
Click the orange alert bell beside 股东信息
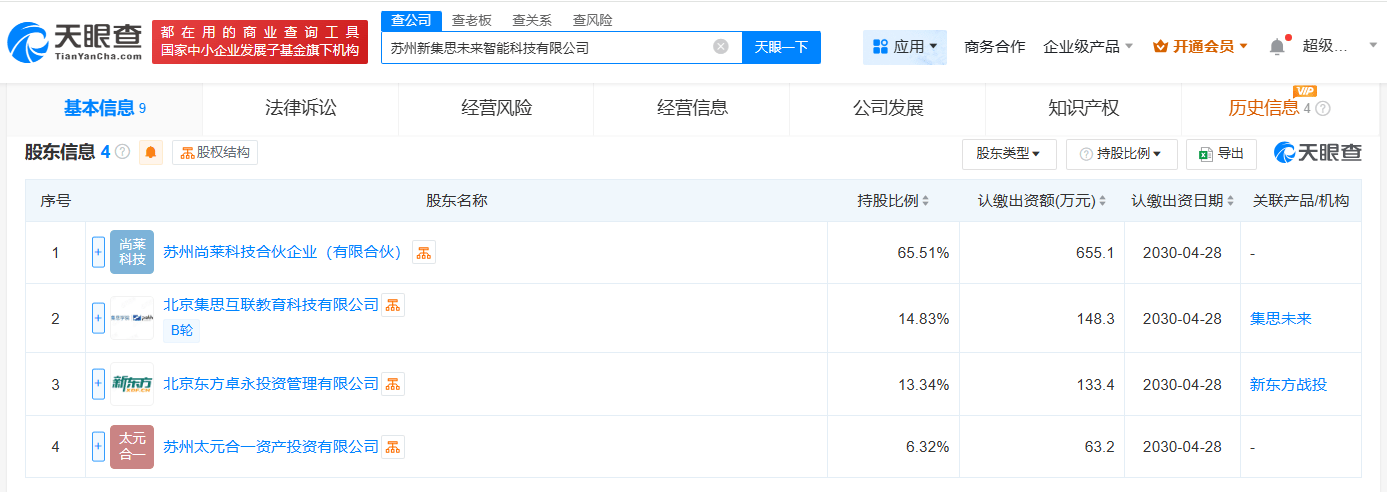click(x=151, y=152)
